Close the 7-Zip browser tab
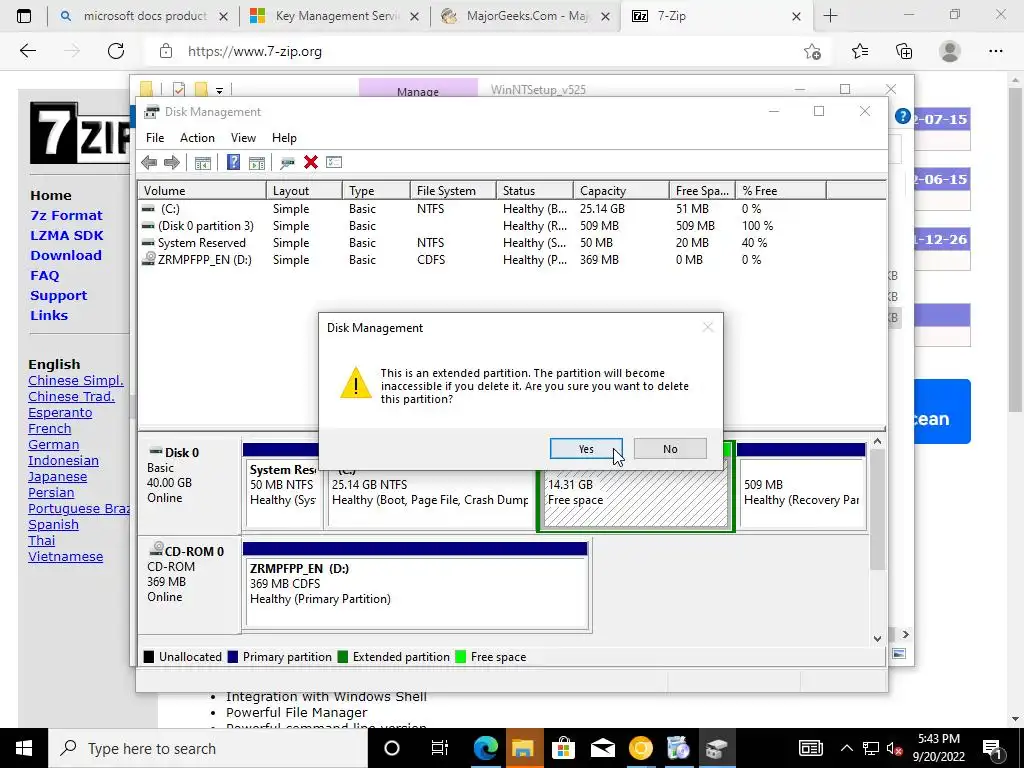This screenshot has width=1024, height=768. click(x=796, y=16)
